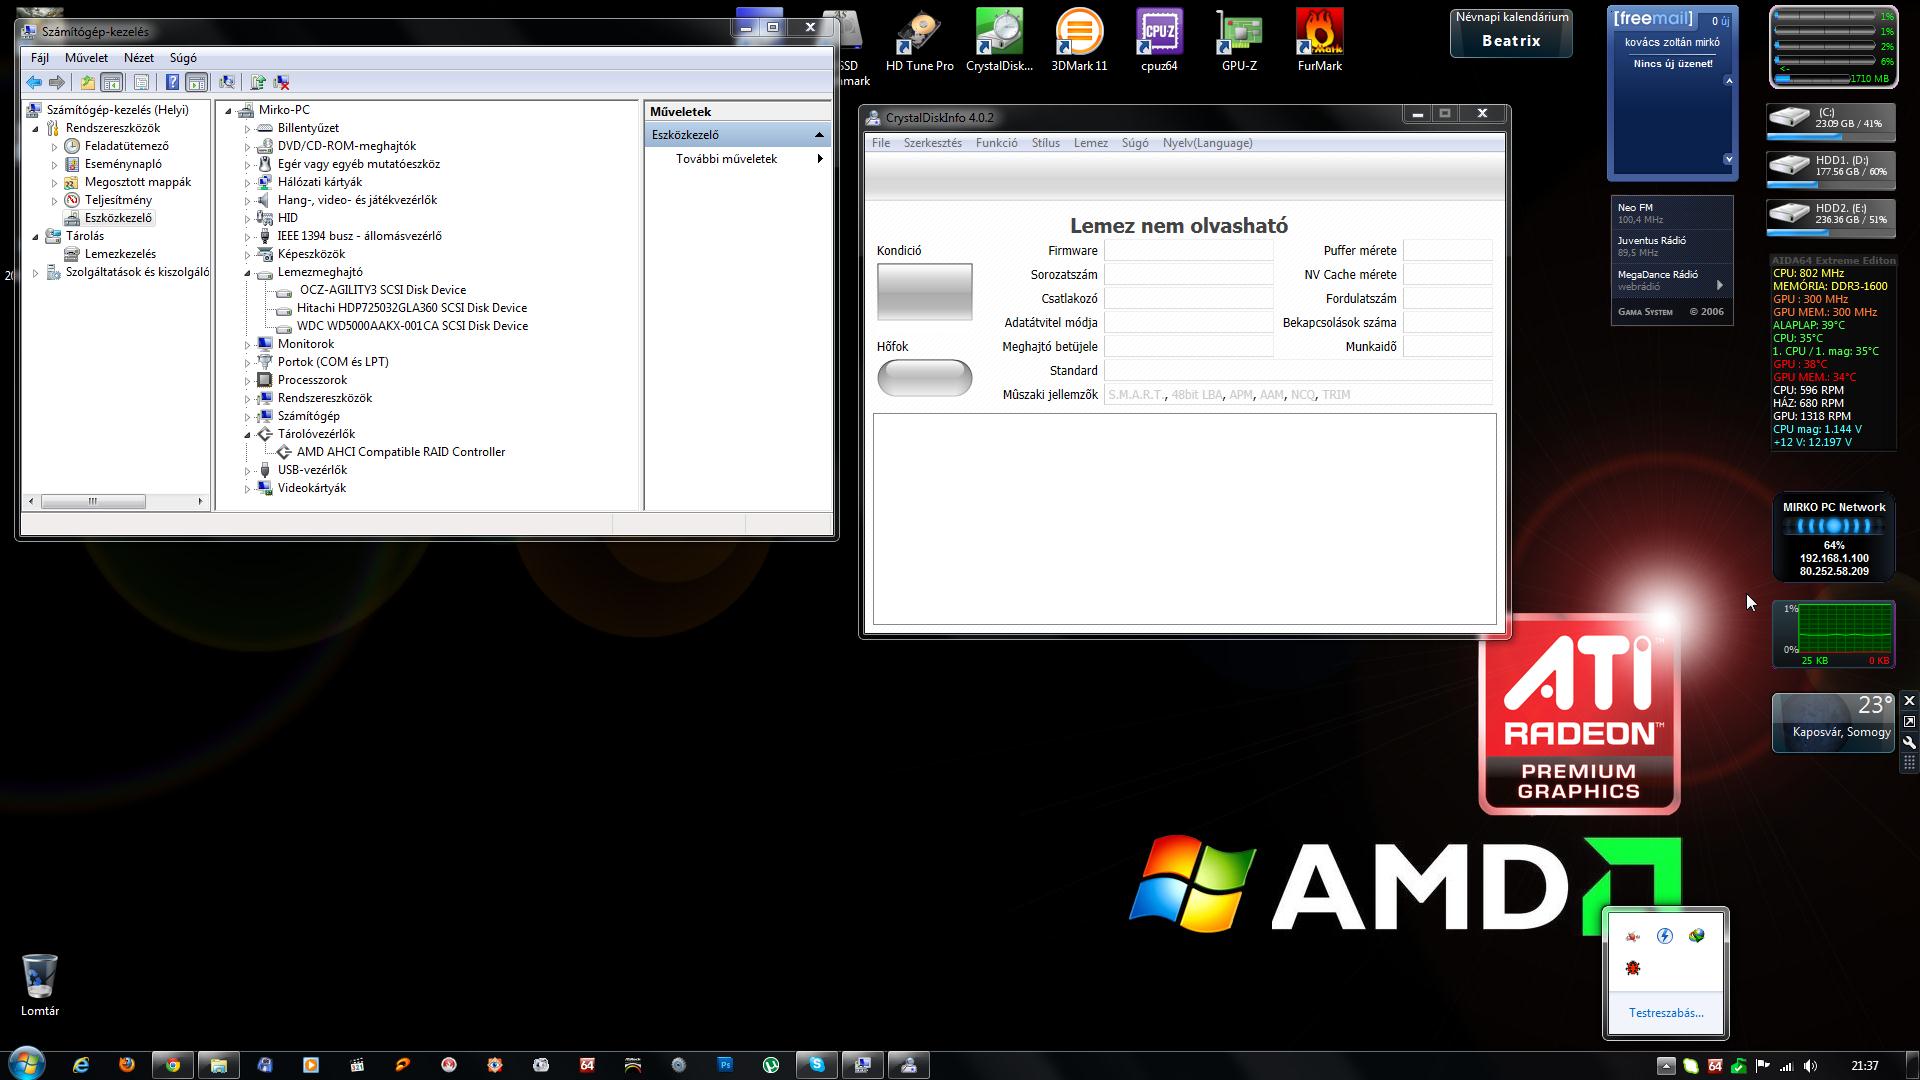
Task: Click the ladybug icon in tray popup
Action: [1633, 968]
